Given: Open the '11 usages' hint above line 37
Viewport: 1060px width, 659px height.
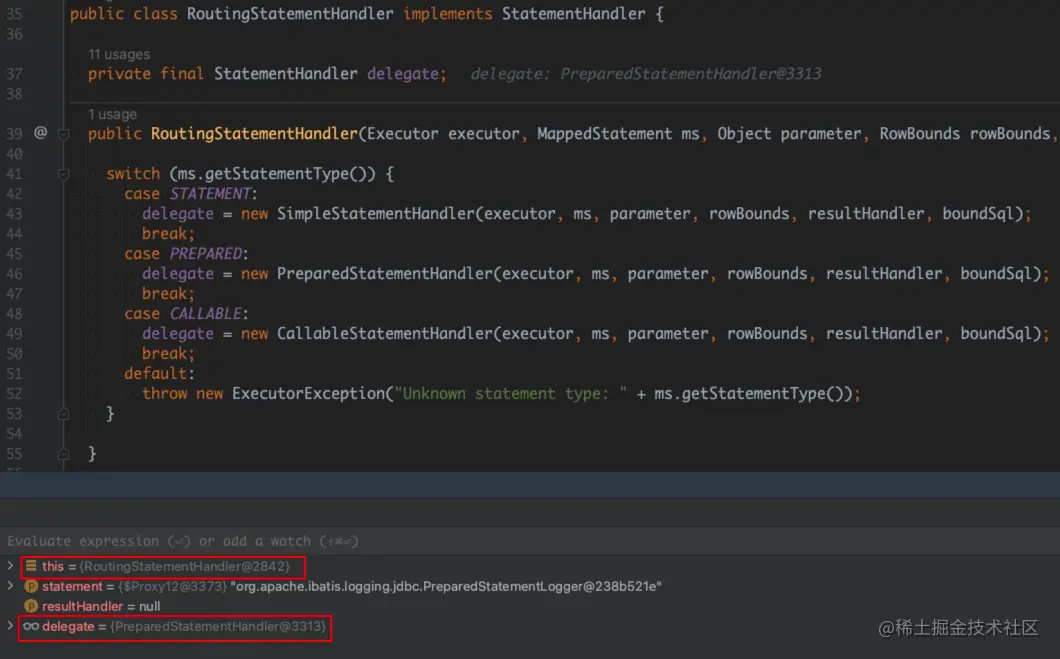Looking at the screenshot, I should coord(119,54).
